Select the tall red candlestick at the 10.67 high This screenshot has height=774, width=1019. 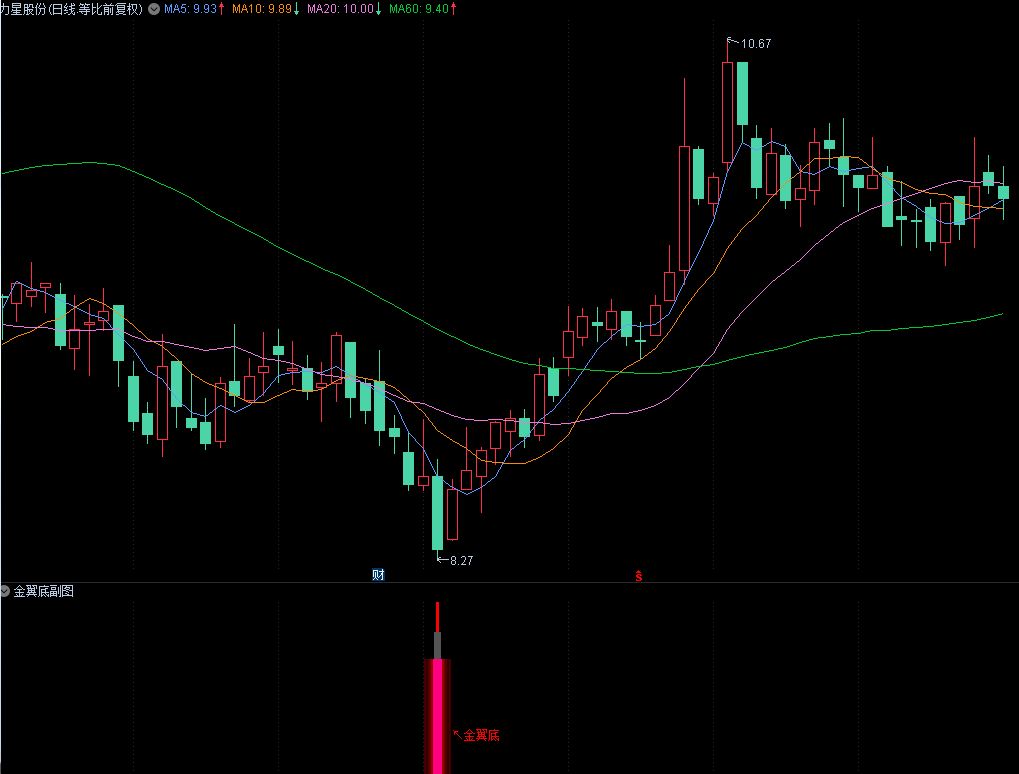coord(727,110)
